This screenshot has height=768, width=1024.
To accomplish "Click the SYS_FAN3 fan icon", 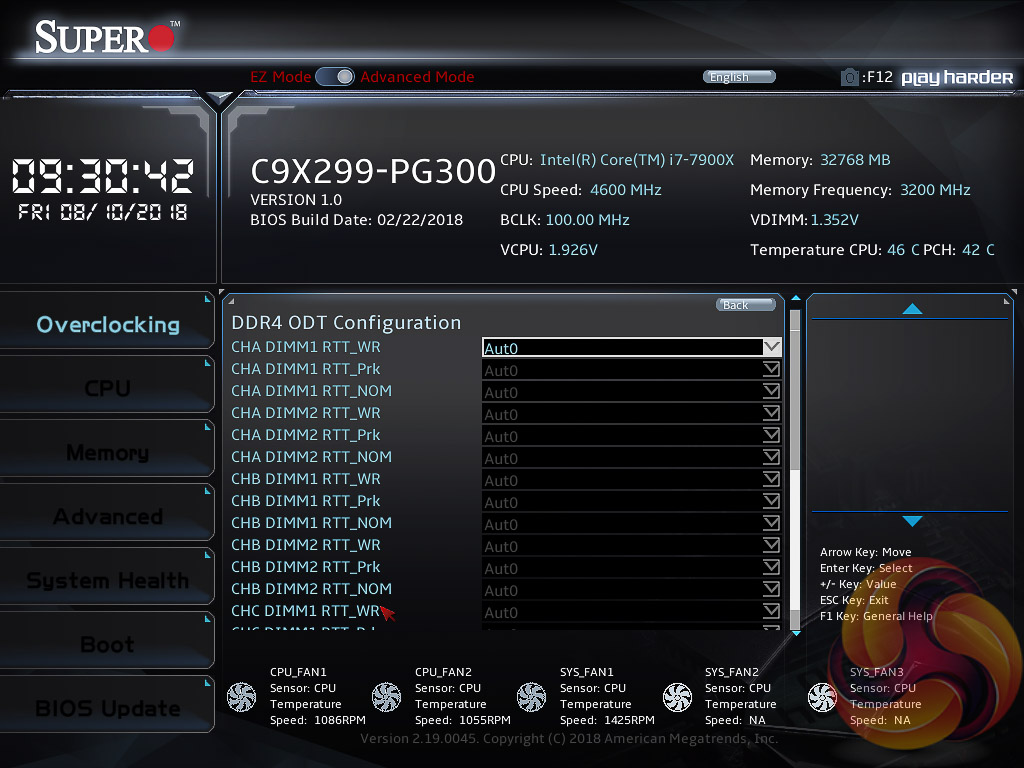I will 822,697.
